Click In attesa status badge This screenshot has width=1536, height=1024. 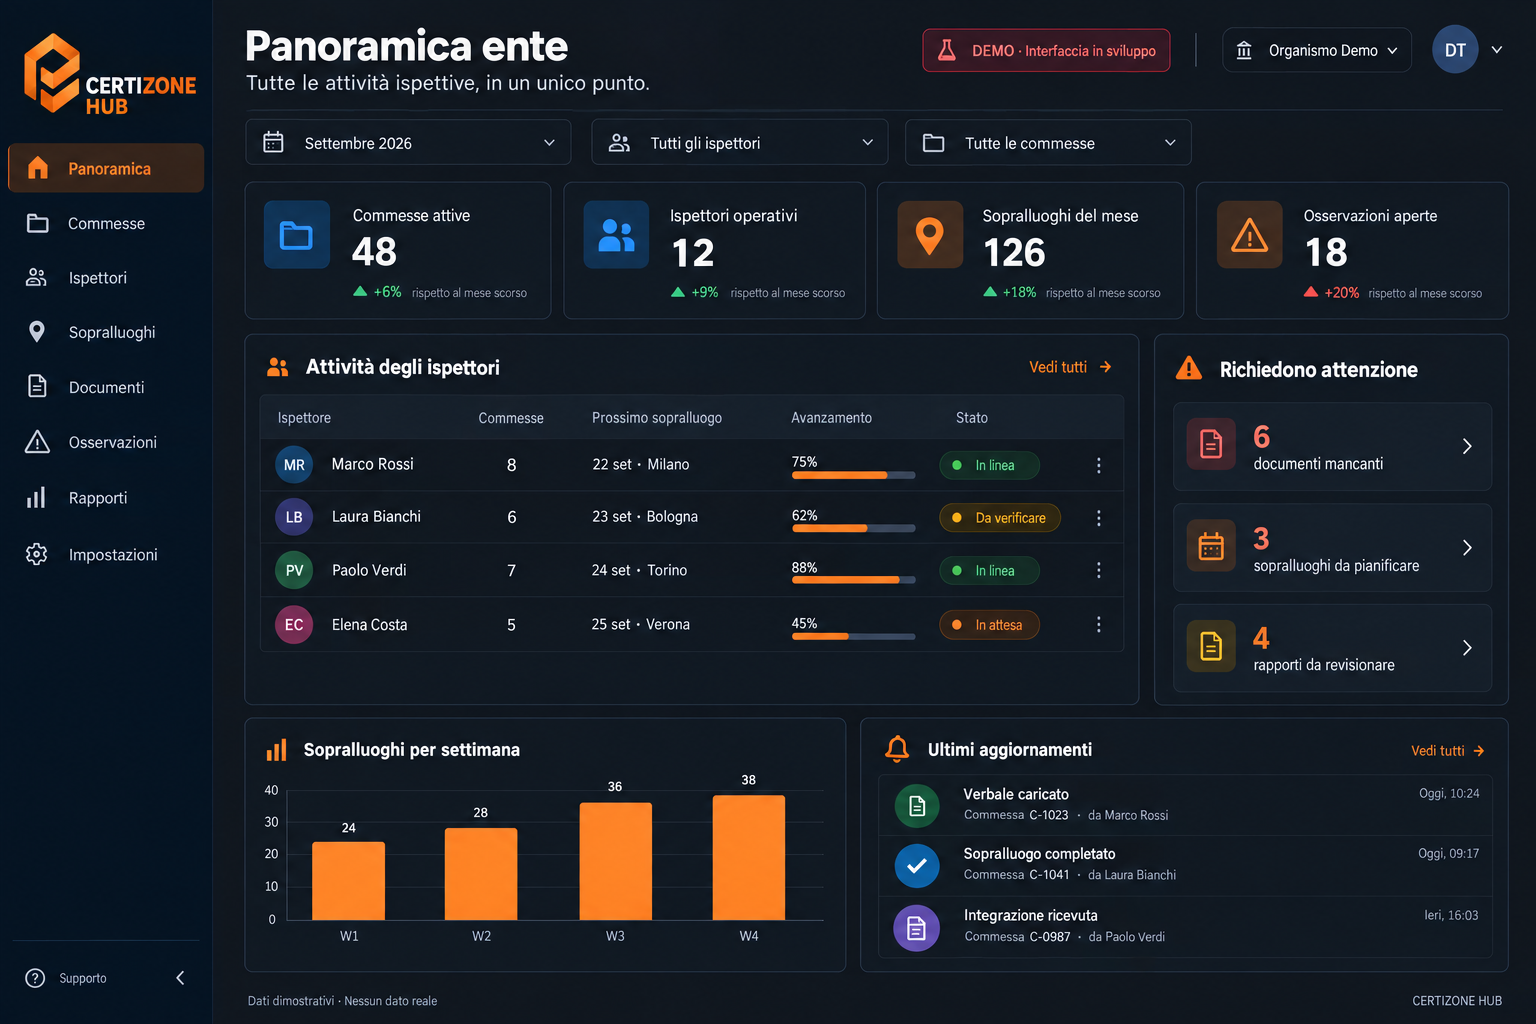pos(989,625)
